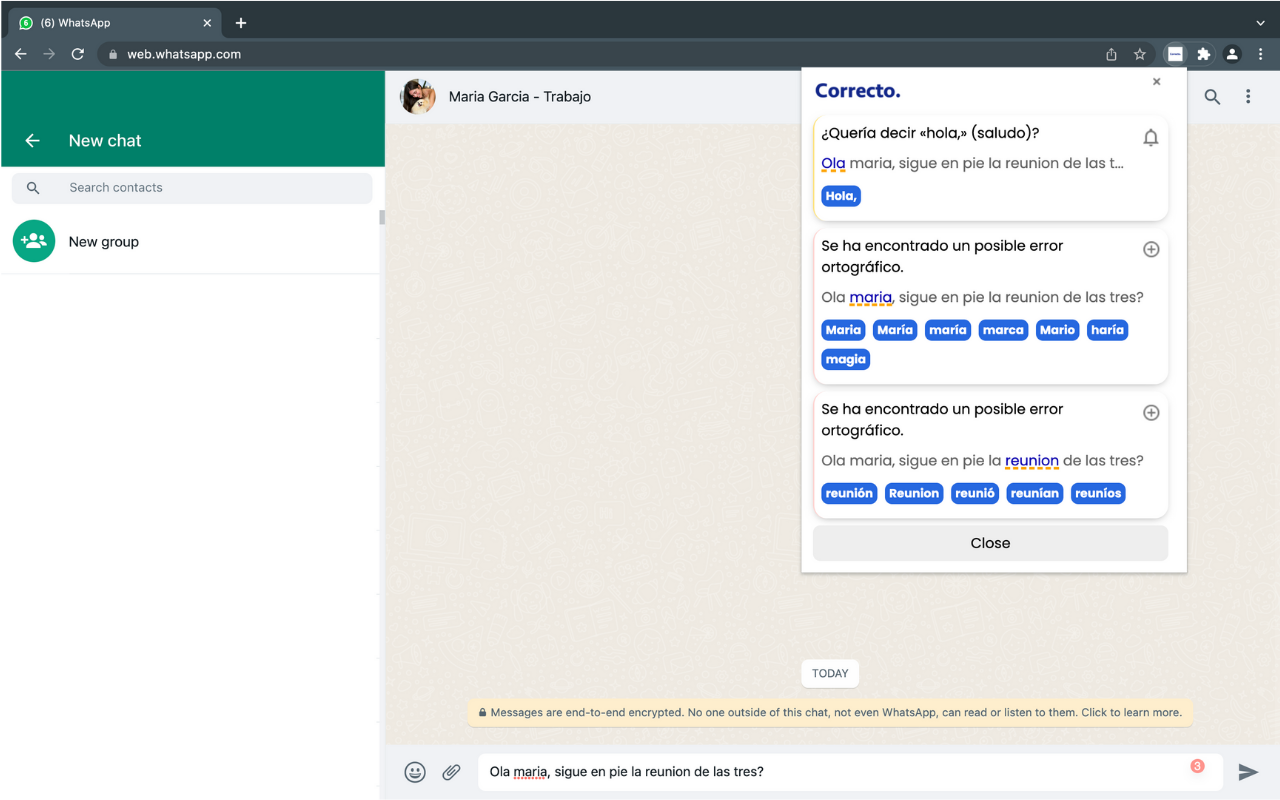Apply the "Reunion" capitalized suggestion

coord(914,493)
